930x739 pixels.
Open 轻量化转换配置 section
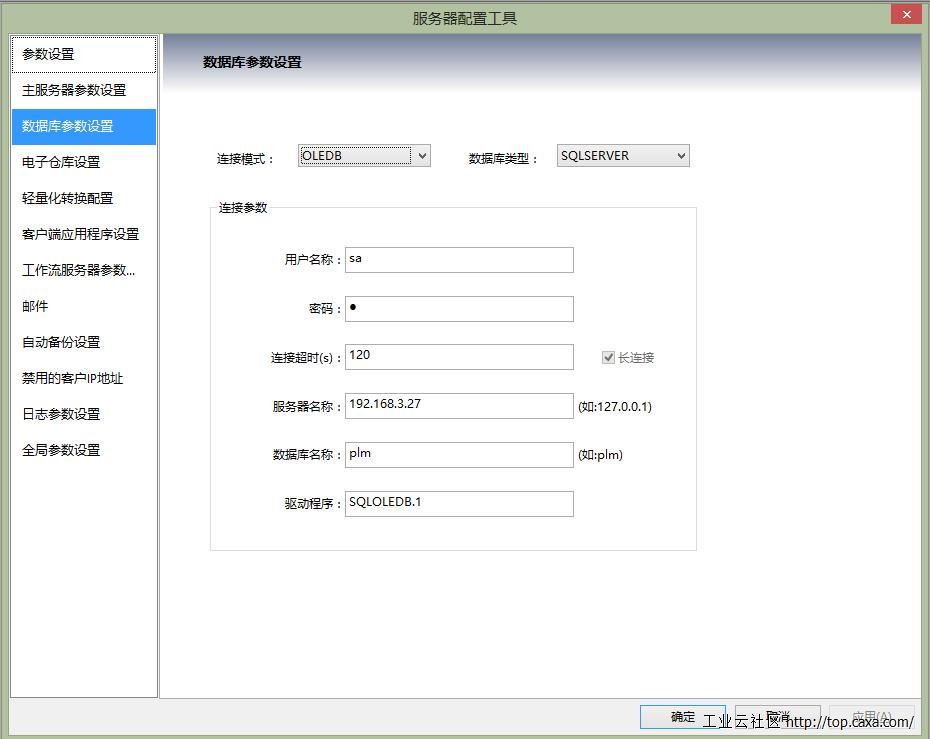tap(84, 198)
